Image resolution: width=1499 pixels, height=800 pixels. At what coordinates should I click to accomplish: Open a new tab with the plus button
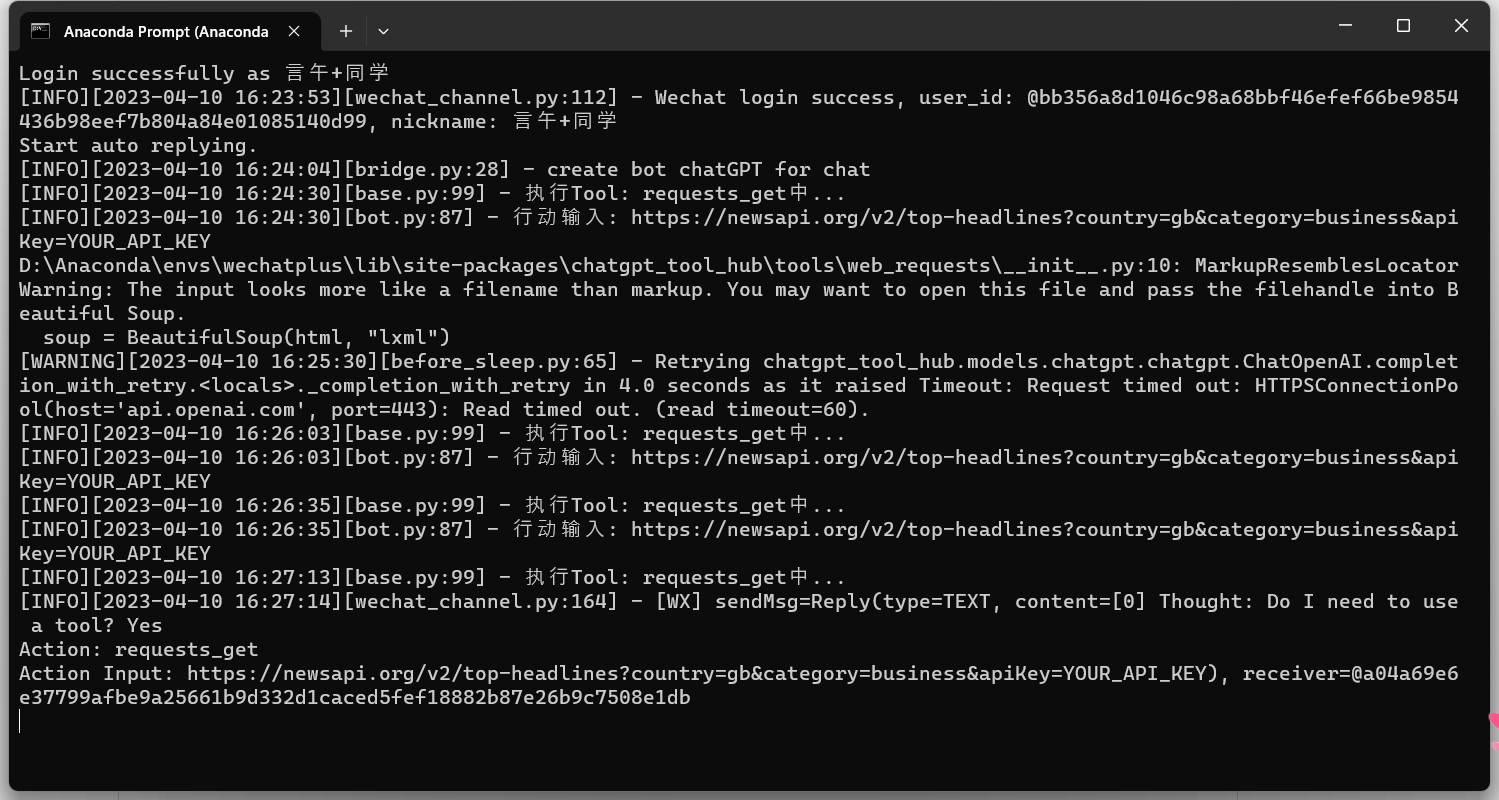345,31
